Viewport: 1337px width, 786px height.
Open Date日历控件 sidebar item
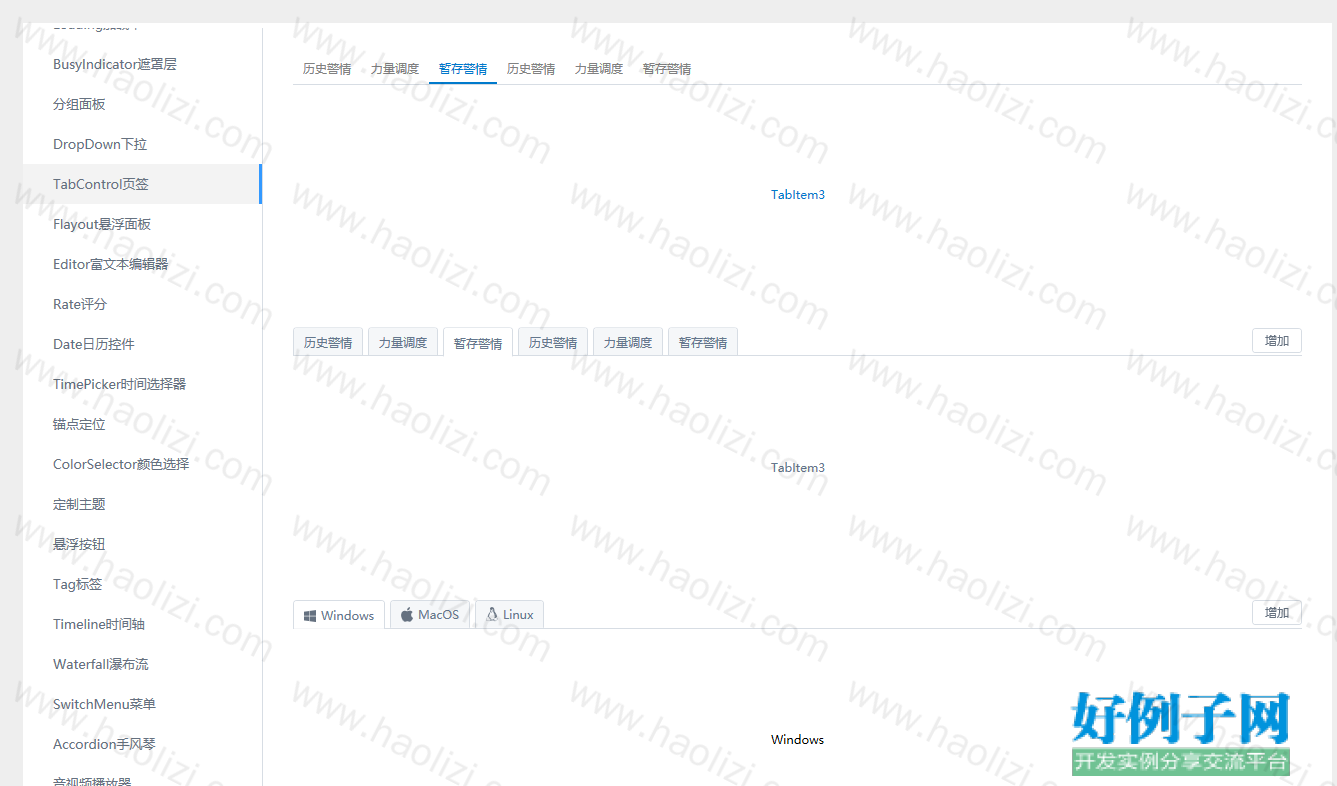(x=142, y=344)
